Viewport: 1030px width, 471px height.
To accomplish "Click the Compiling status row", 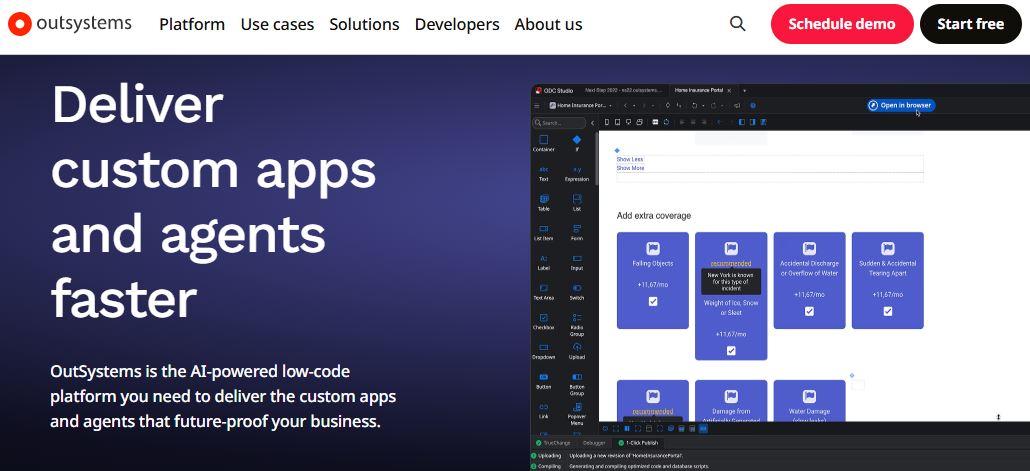I will pos(621,466).
